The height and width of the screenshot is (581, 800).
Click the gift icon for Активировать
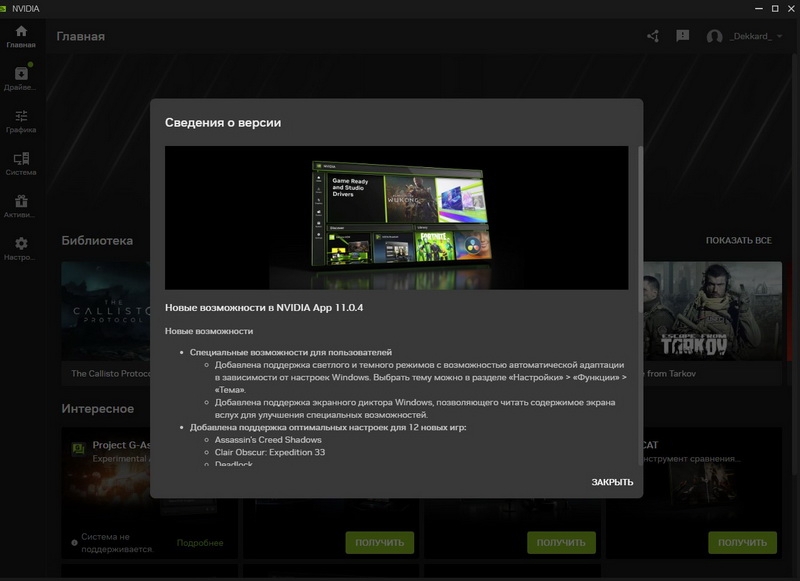tap(20, 202)
